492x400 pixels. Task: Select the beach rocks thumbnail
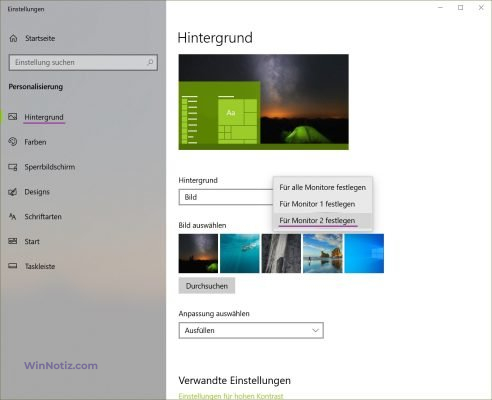click(323, 253)
